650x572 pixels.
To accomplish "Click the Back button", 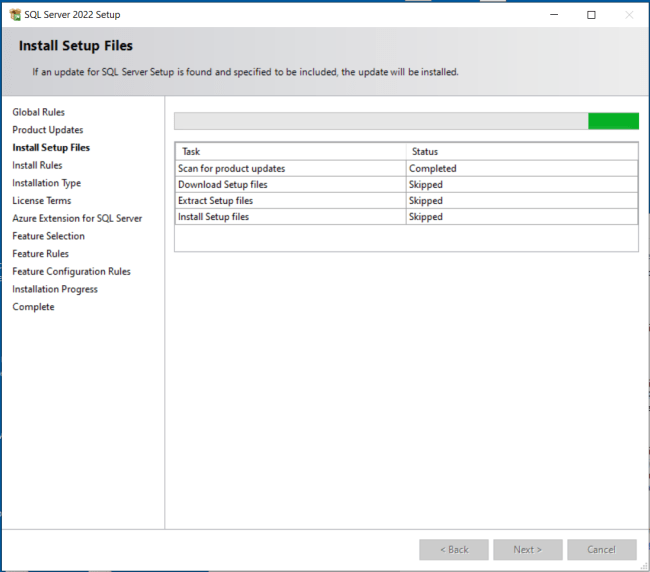I will point(454,550).
